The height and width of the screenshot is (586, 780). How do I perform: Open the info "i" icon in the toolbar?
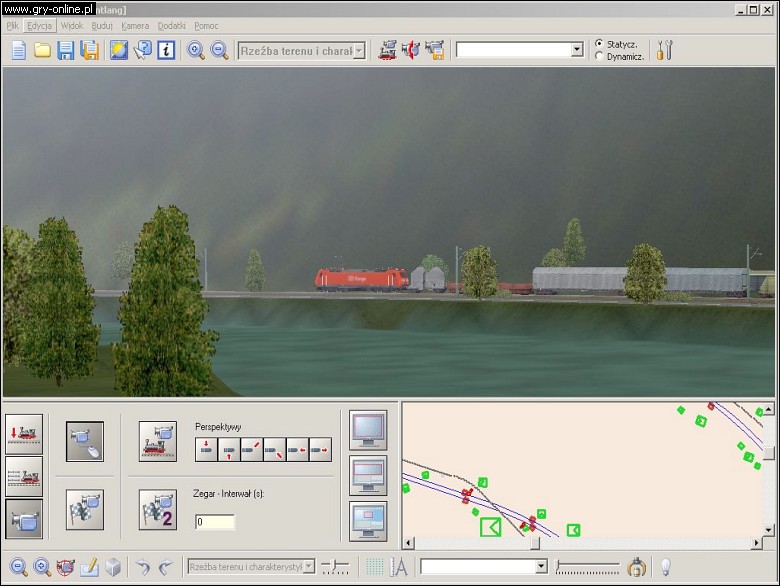166,50
